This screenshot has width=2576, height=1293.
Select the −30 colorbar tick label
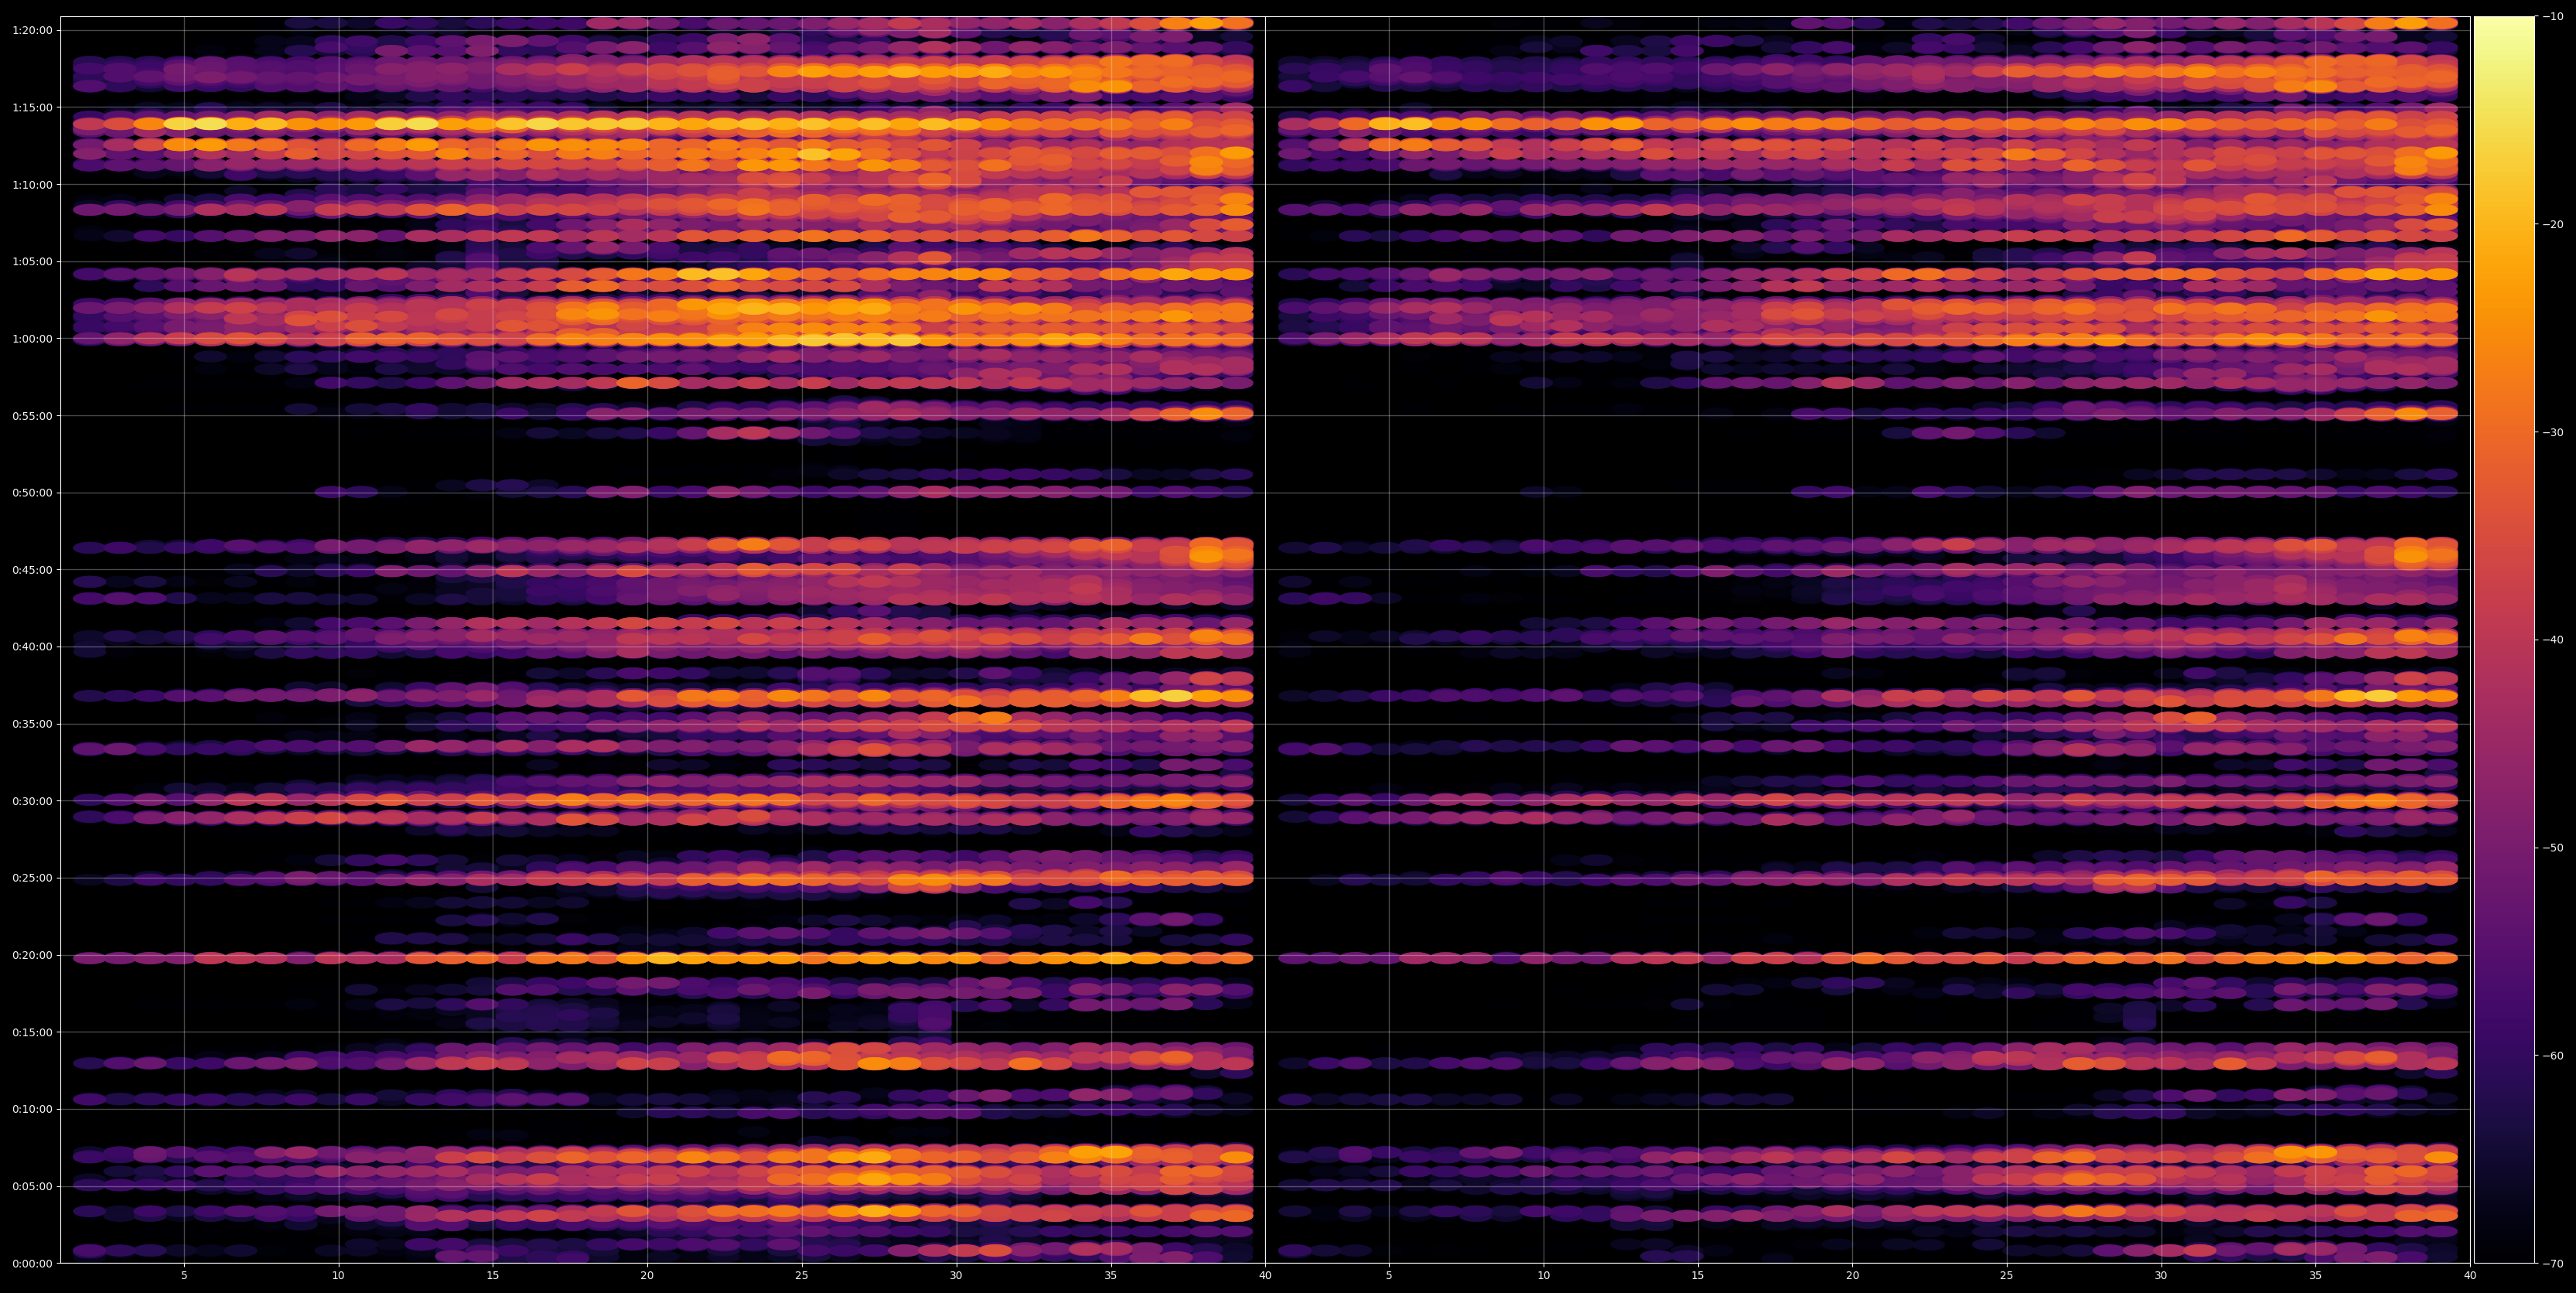pos(2553,432)
